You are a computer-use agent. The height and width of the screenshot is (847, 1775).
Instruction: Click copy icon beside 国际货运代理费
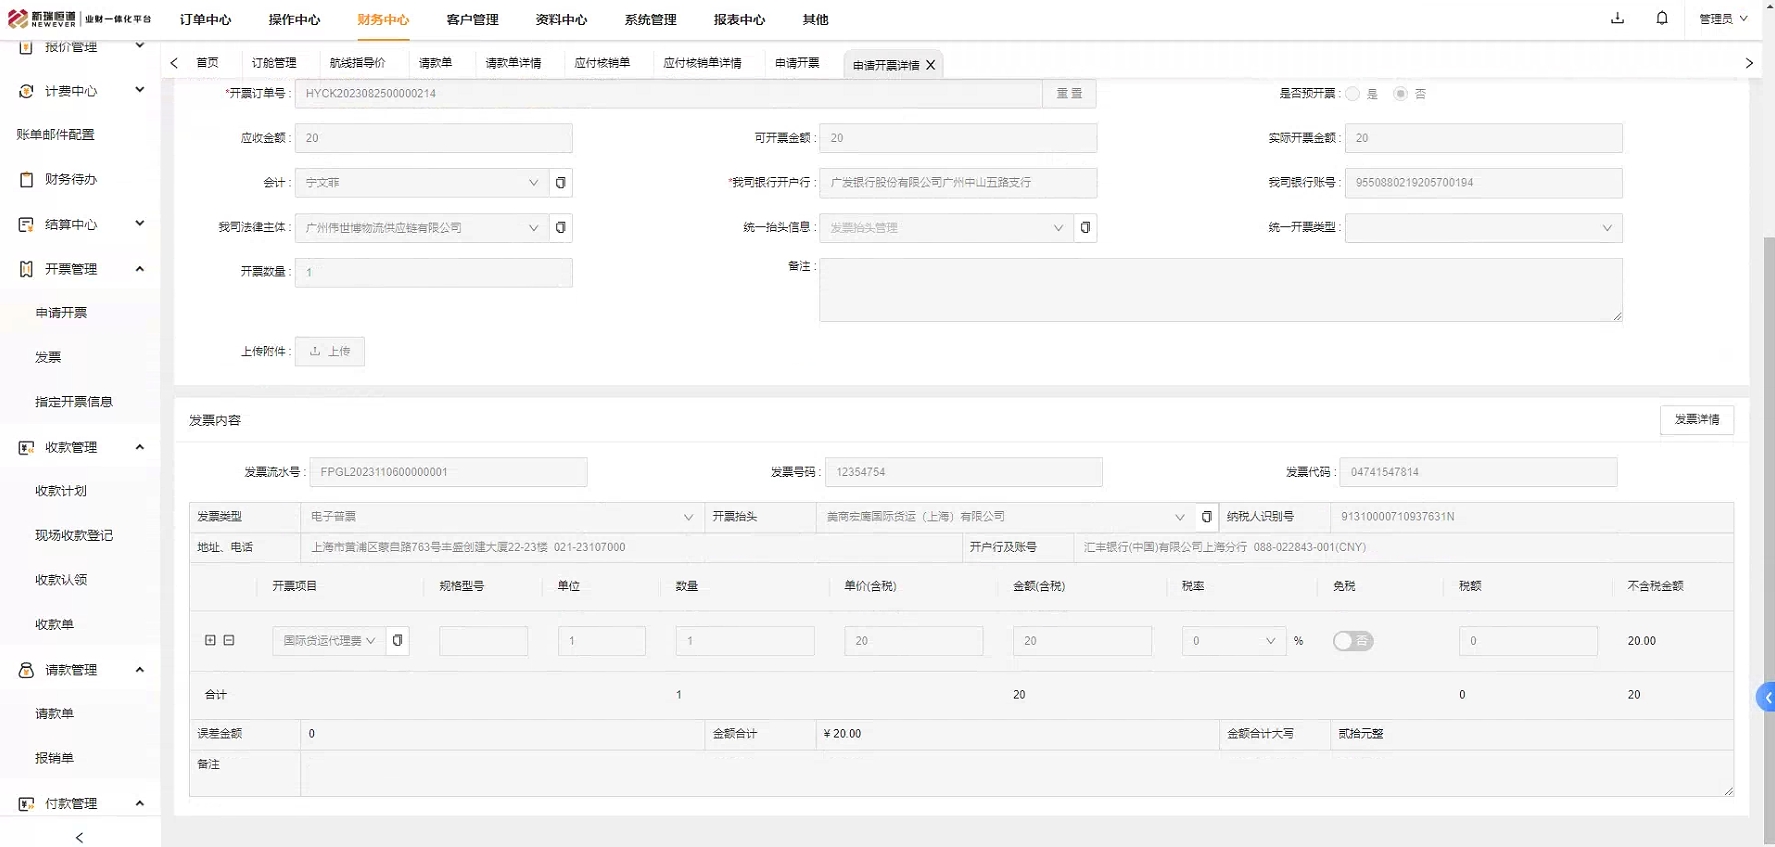pos(397,640)
